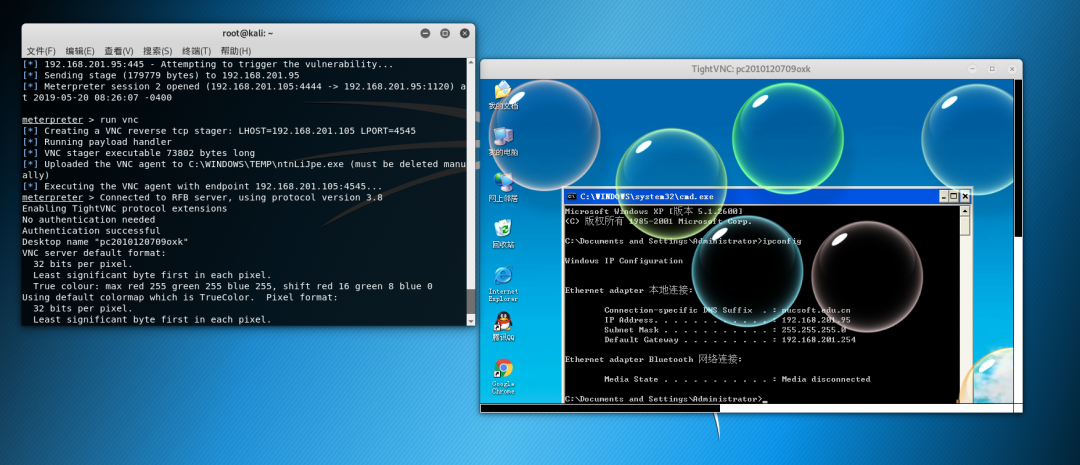Maximize the TightVNC viewer window
The image size is (1080, 465).
(x=992, y=69)
